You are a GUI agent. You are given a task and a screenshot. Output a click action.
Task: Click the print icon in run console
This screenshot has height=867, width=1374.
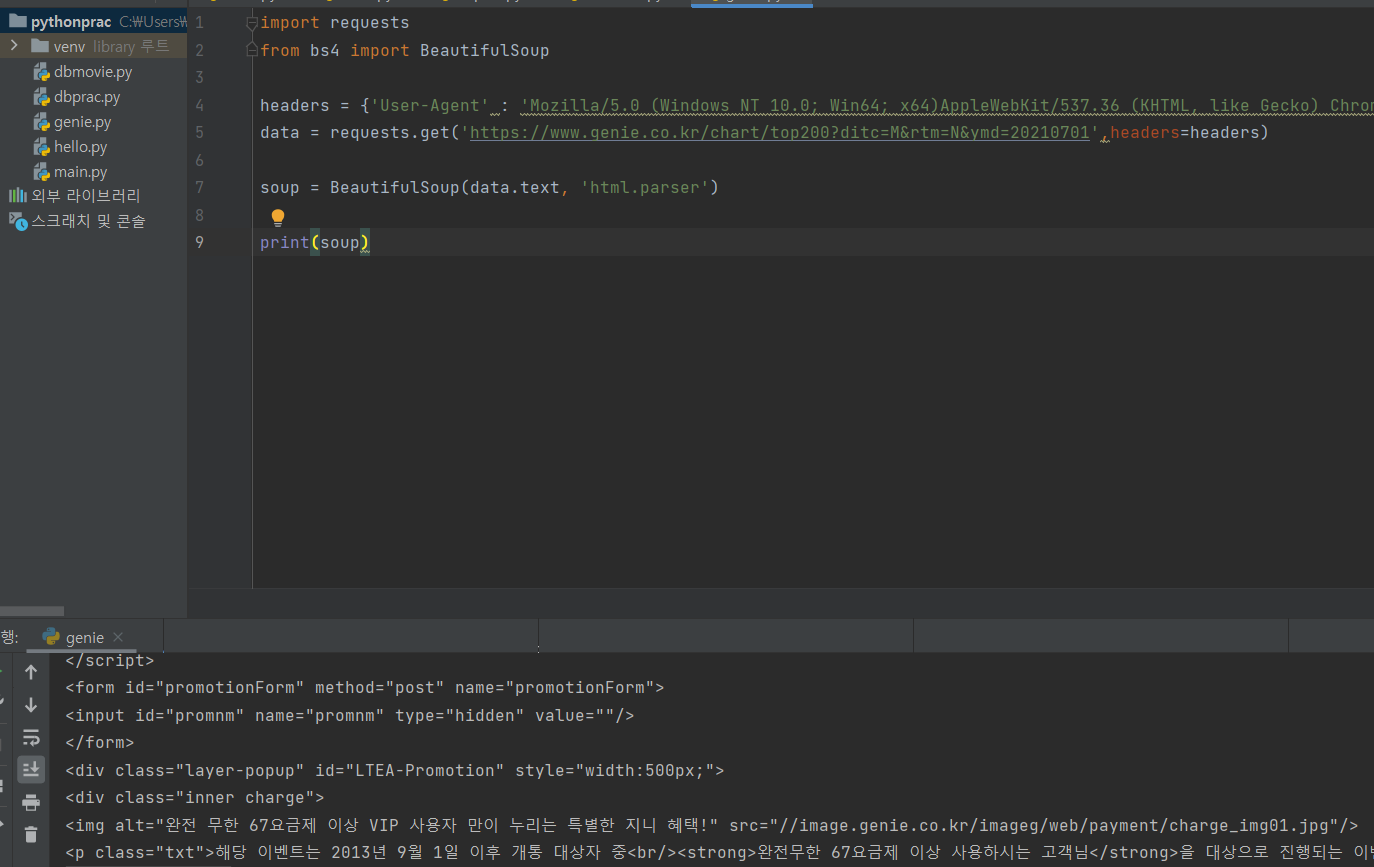(x=31, y=803)
